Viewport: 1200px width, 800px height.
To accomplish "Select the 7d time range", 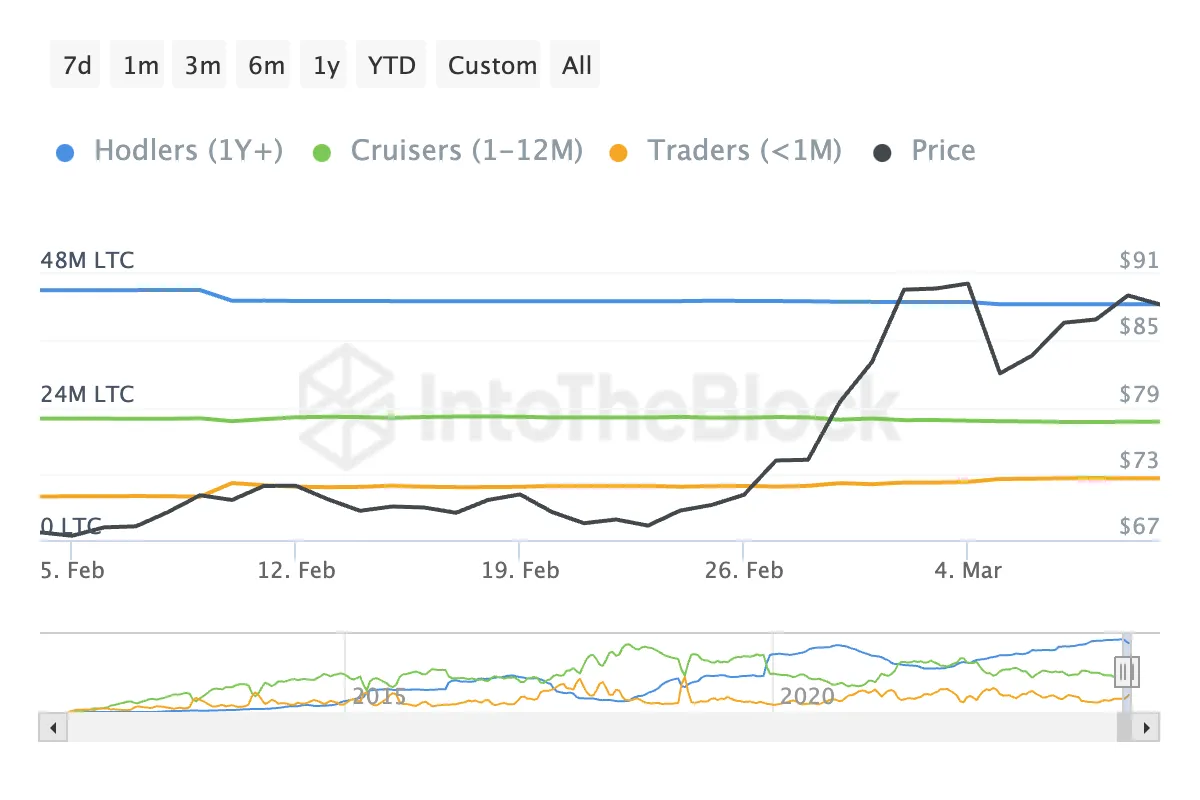I will click(76, 66).
